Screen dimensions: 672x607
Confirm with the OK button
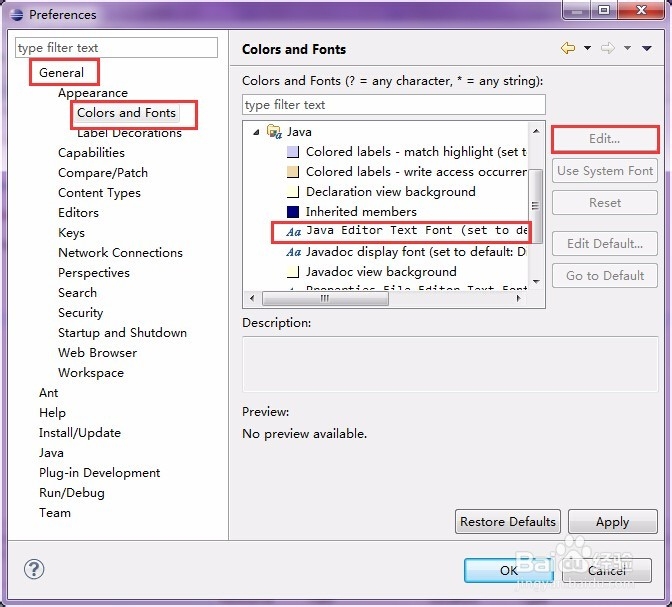pyautogui.click(x=509, y=571)
